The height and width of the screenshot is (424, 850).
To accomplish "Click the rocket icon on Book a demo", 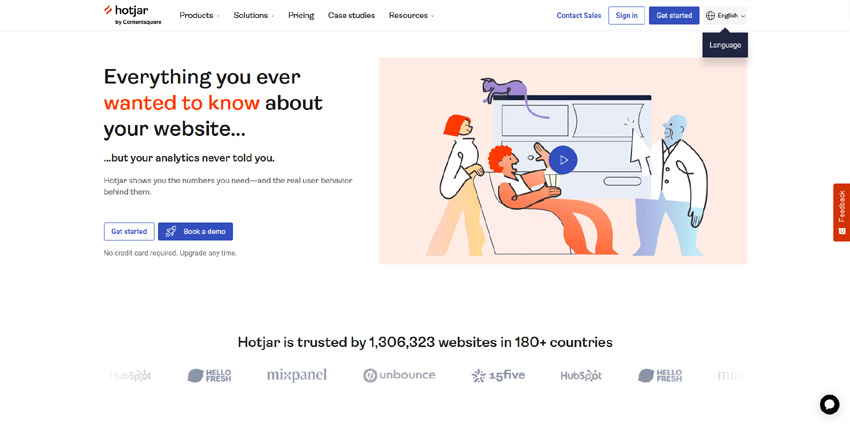I will pos(171,232).
